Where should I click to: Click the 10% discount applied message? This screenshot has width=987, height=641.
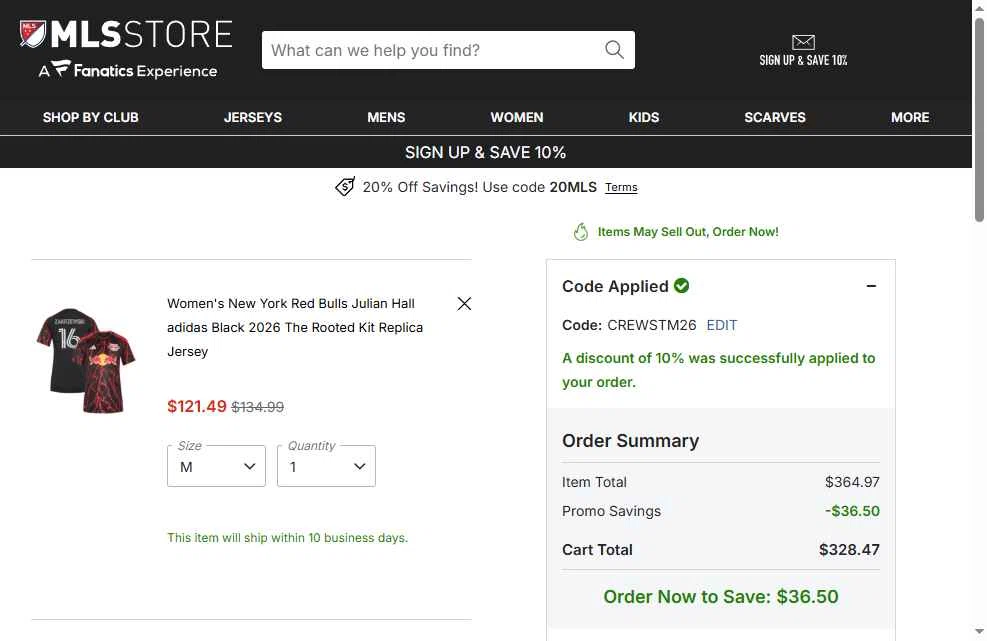[x=719, y=370]
